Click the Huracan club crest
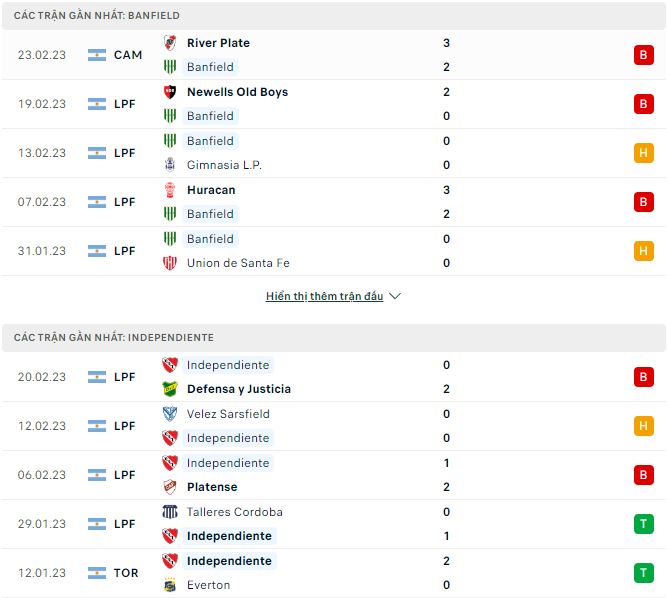 (x=169, y=190)
